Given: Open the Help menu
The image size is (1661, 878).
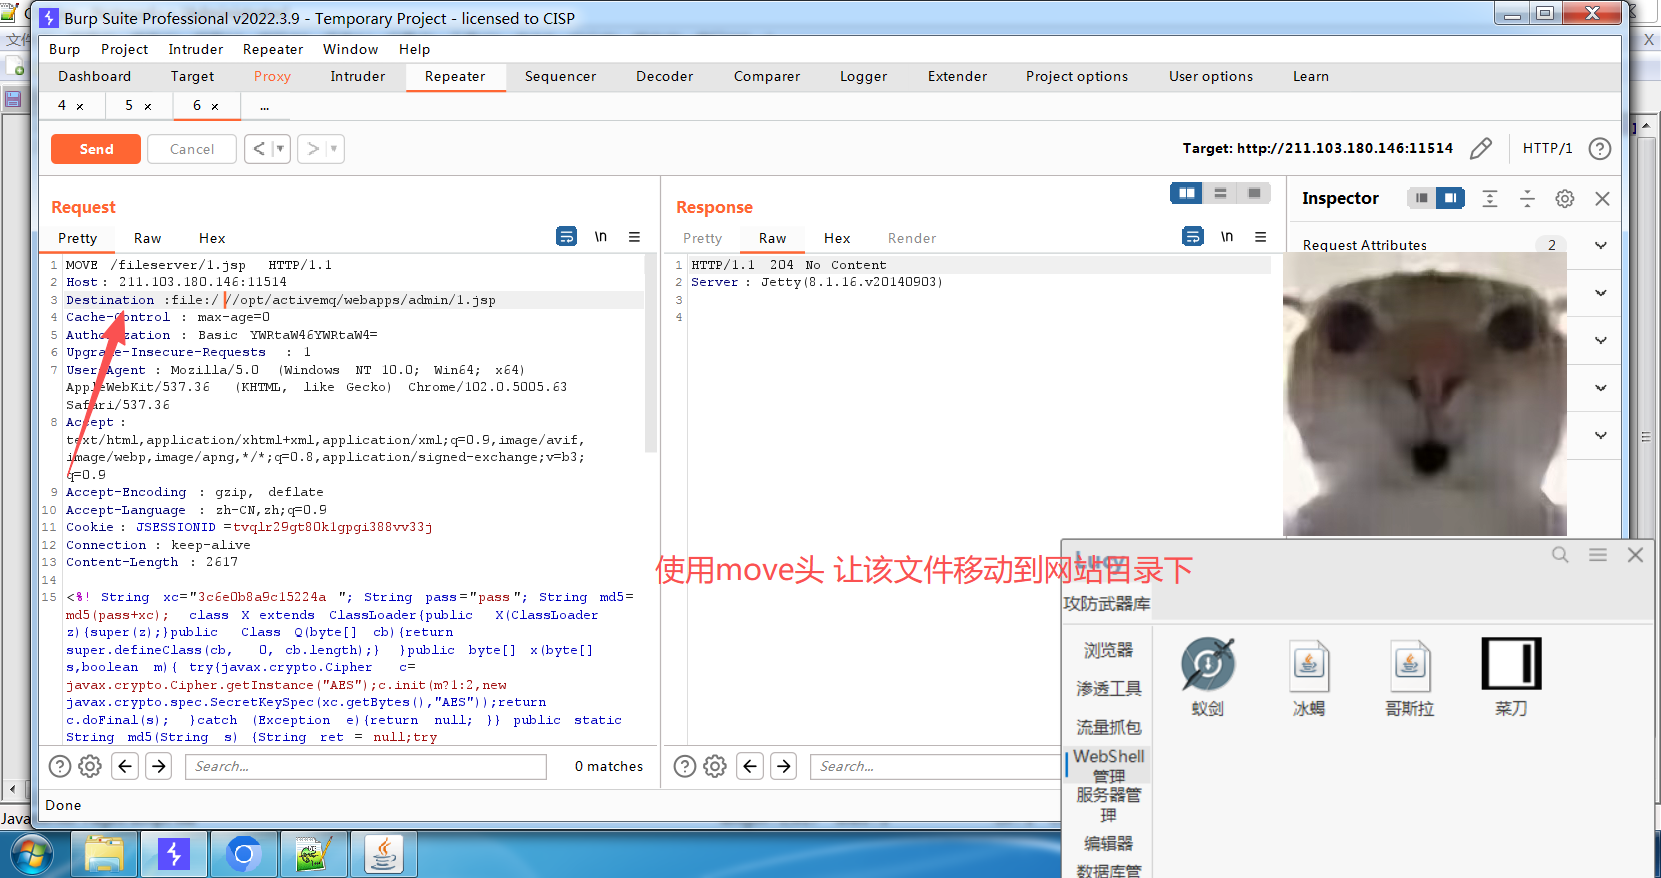Looking at the screenshot, I should pyautogui.click(x=414, y=49).
